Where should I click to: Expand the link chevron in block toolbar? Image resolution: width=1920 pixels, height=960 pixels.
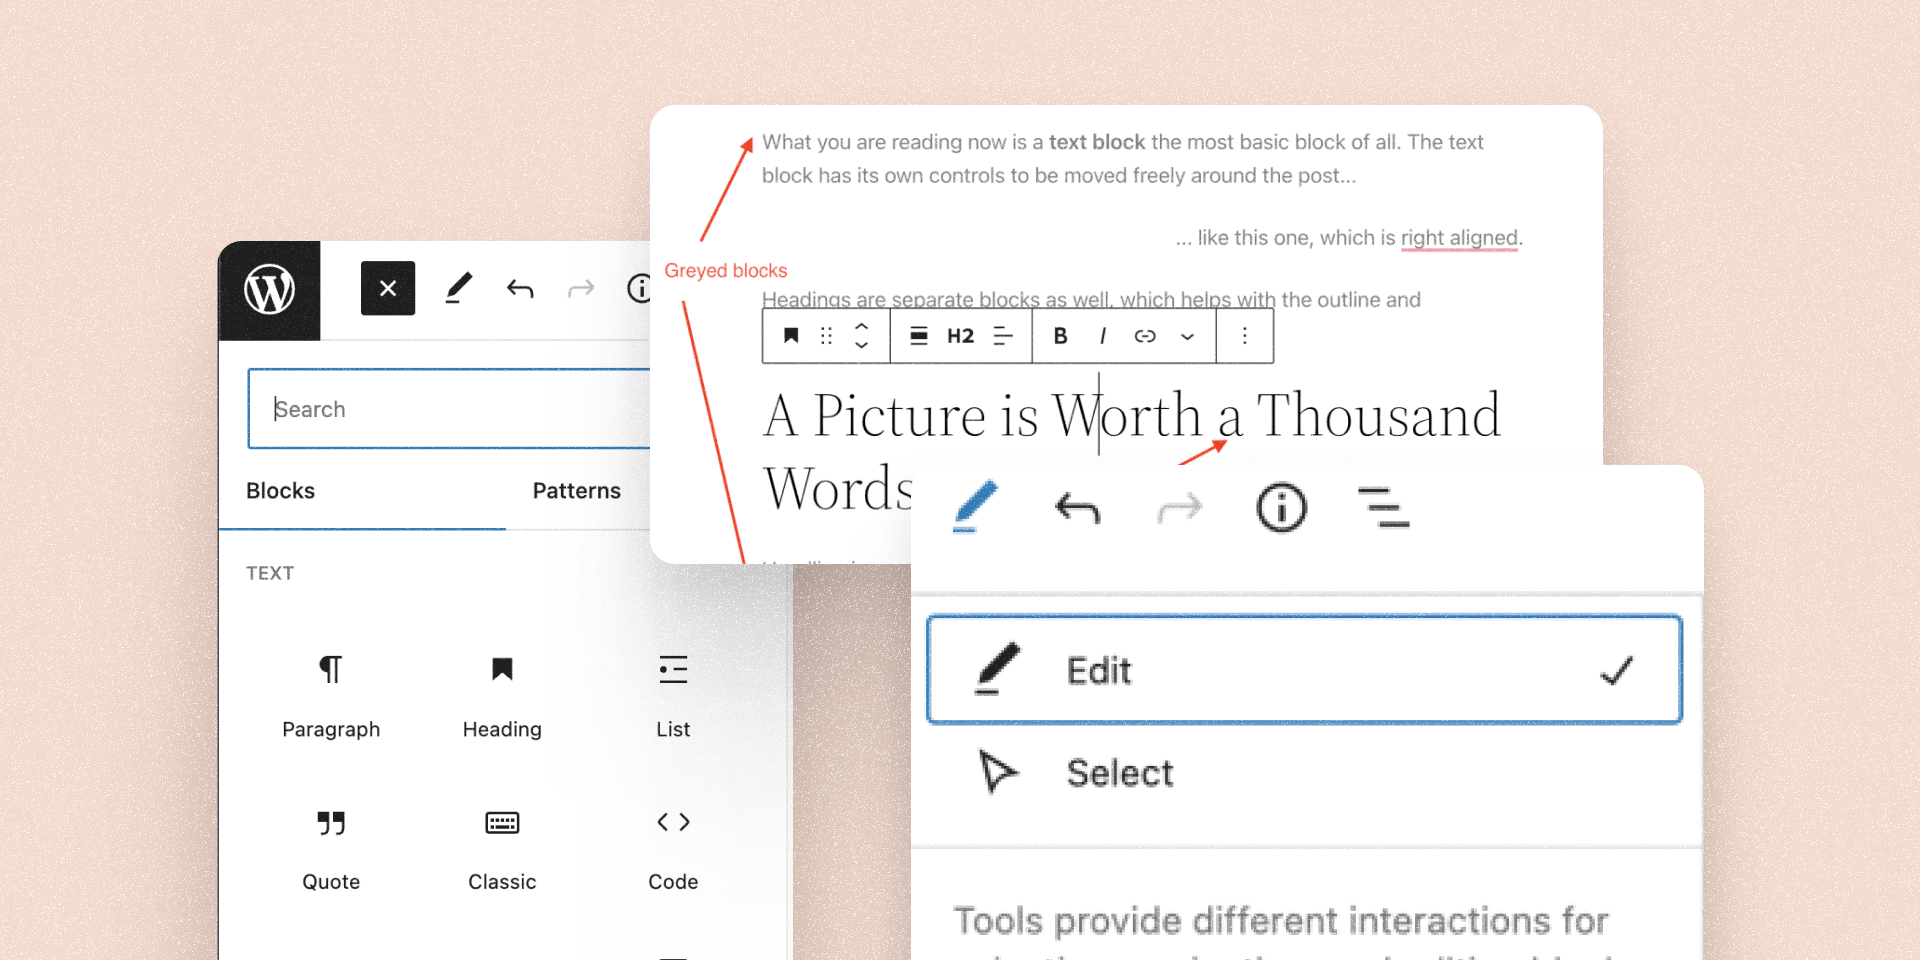click(x=1188, y=336)
